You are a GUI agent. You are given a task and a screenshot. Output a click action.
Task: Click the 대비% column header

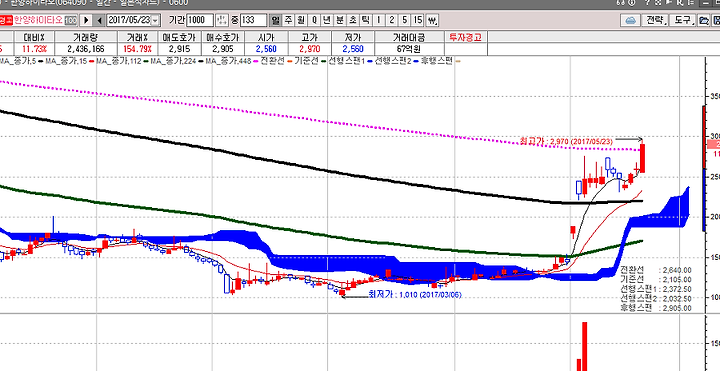[x=34, y=37]
